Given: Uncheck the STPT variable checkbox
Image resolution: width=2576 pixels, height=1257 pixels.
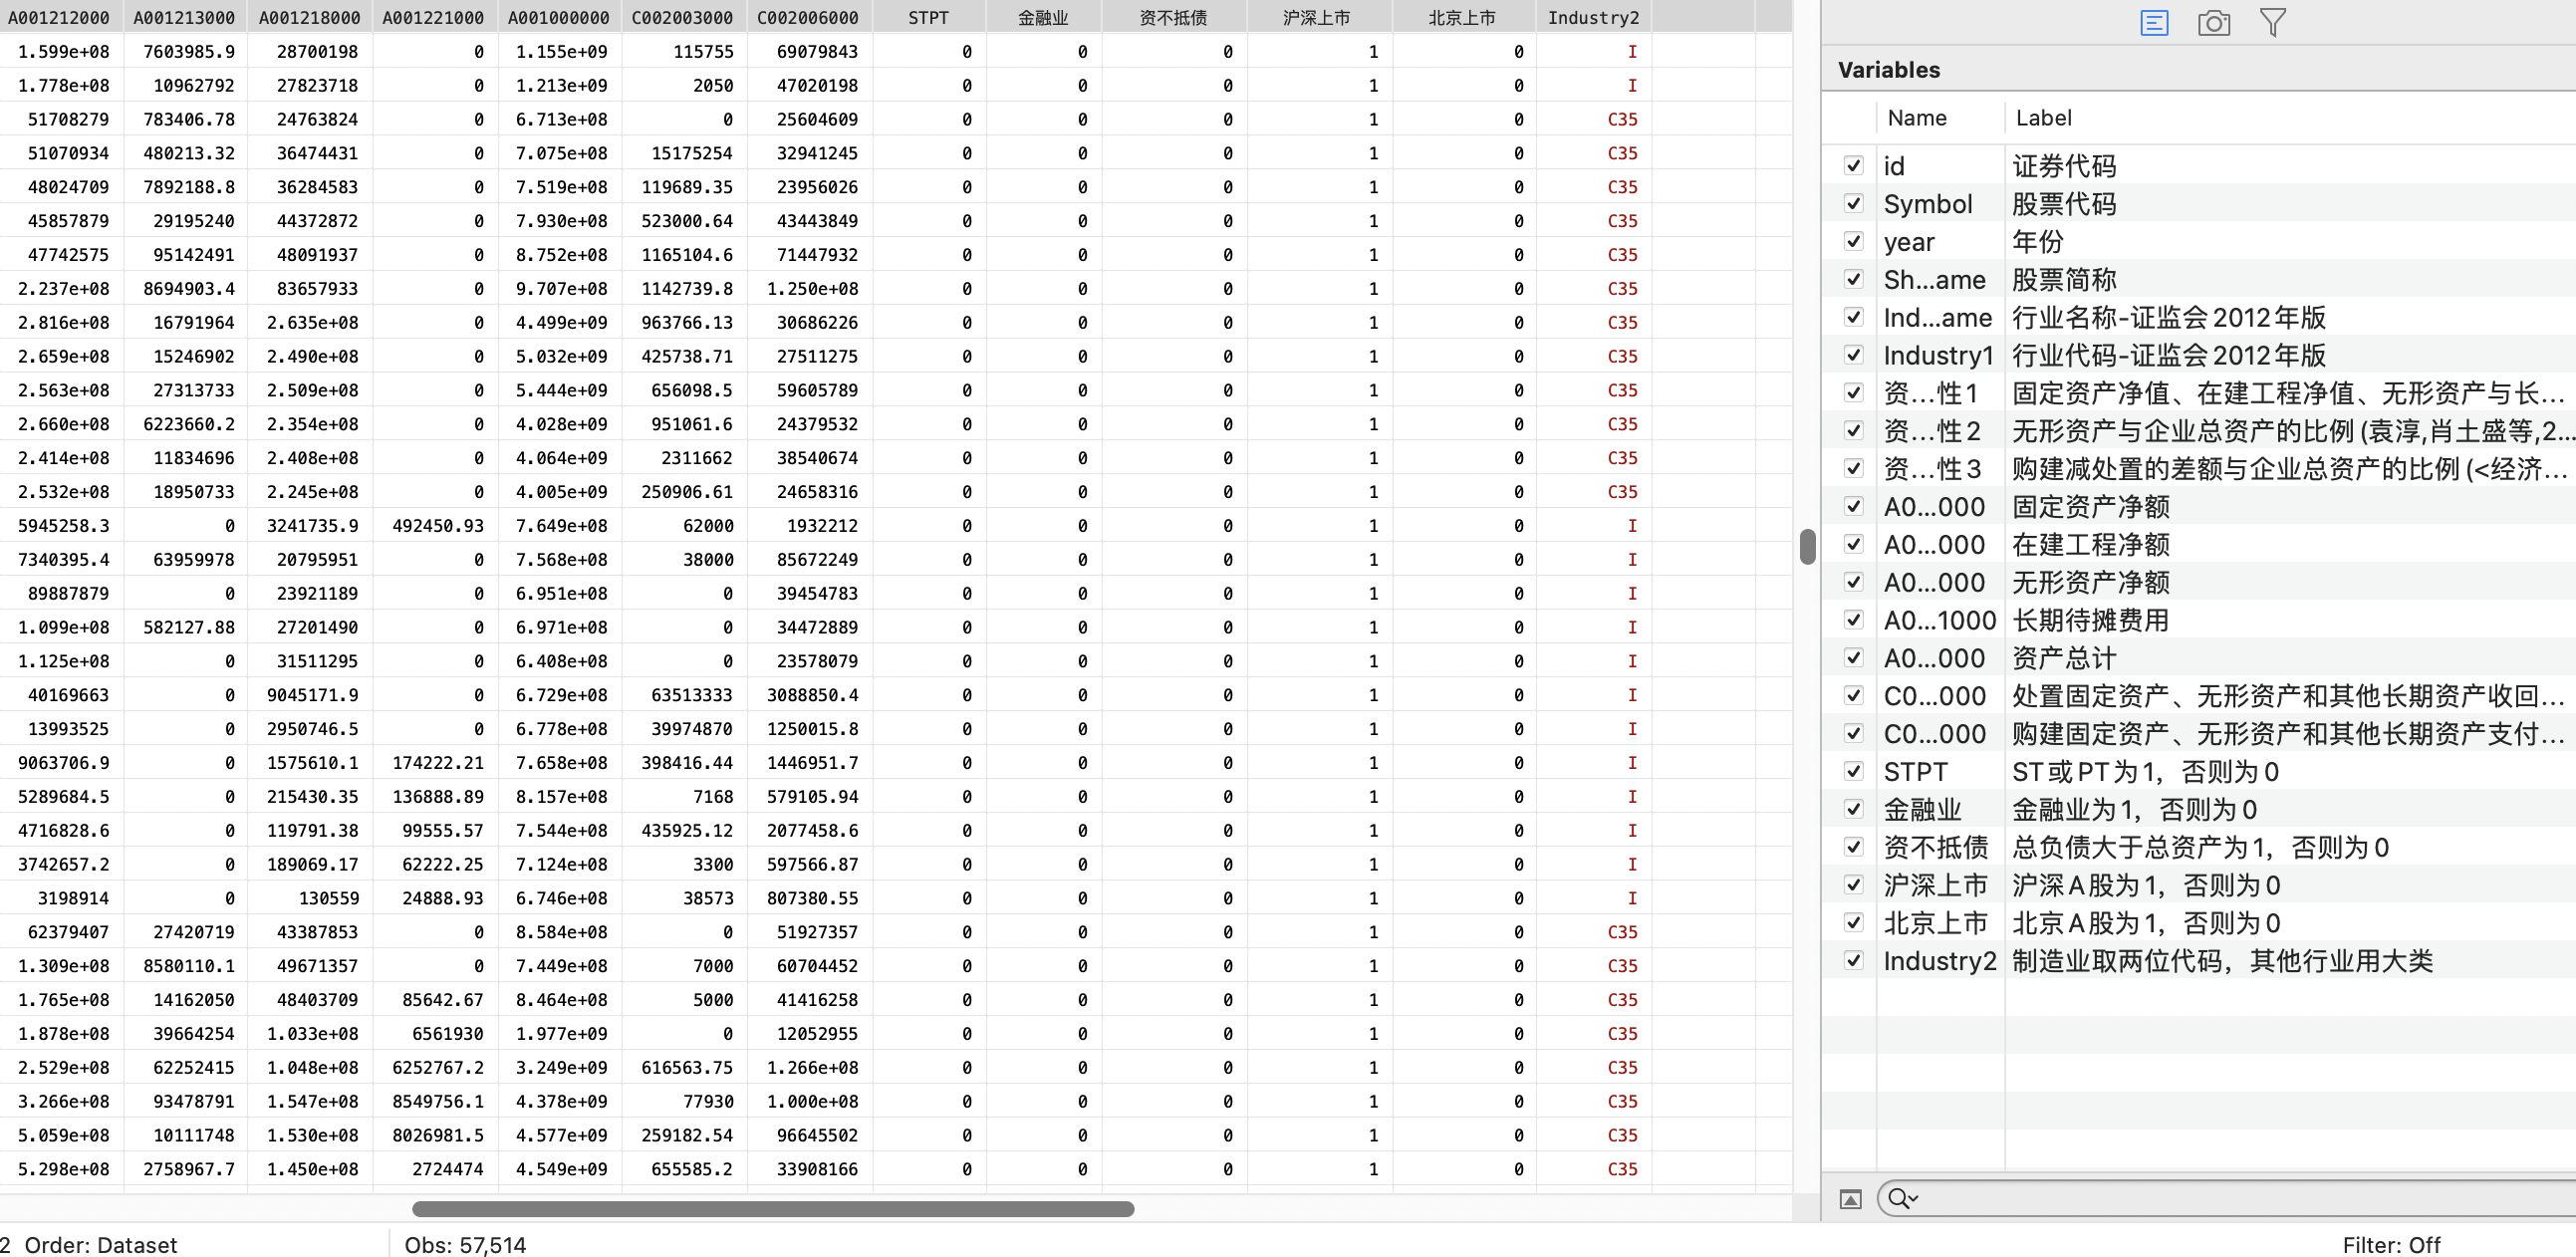Looking at the screenshot, I should click(x=1853, y=772).
